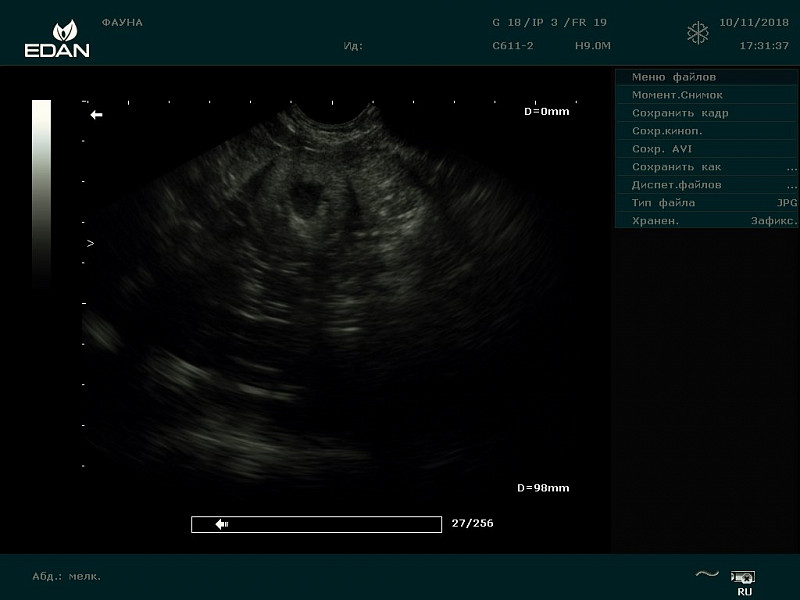Click the tilde signal icon in status bar

point(707,574)
